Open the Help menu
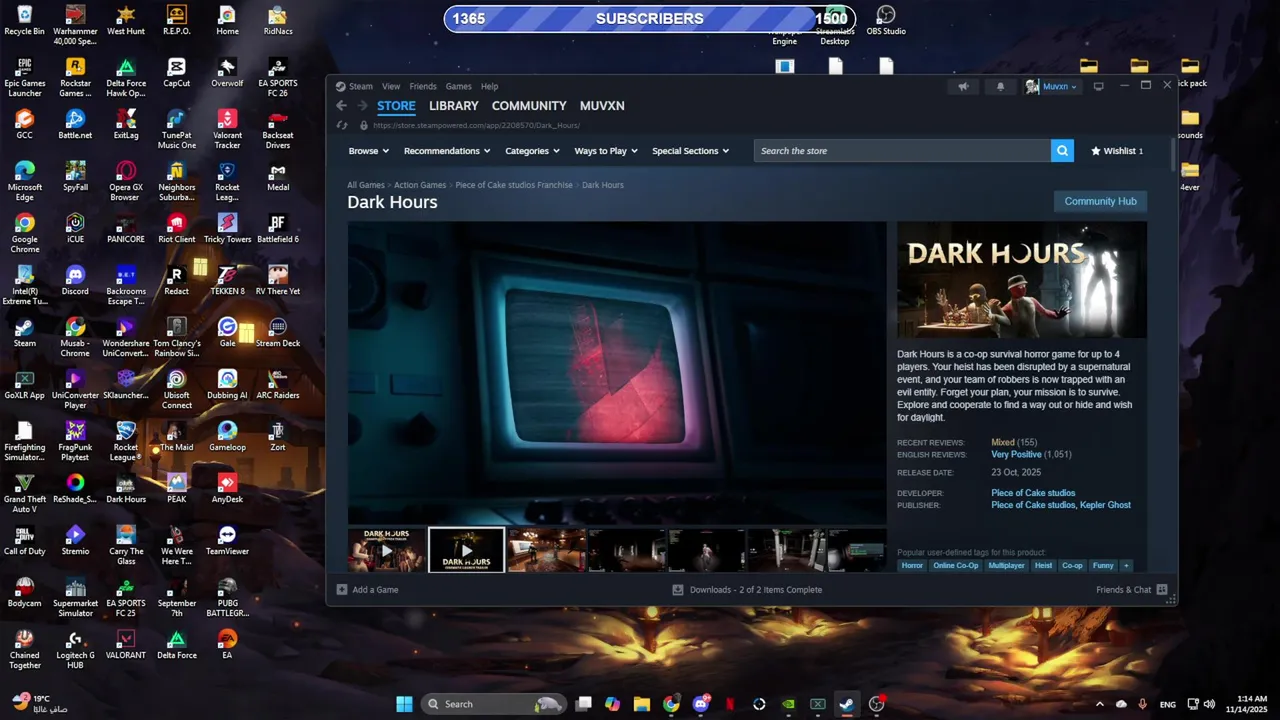Screen dimensions: 1280x720 pyautogui.click(x=489, y=87)
